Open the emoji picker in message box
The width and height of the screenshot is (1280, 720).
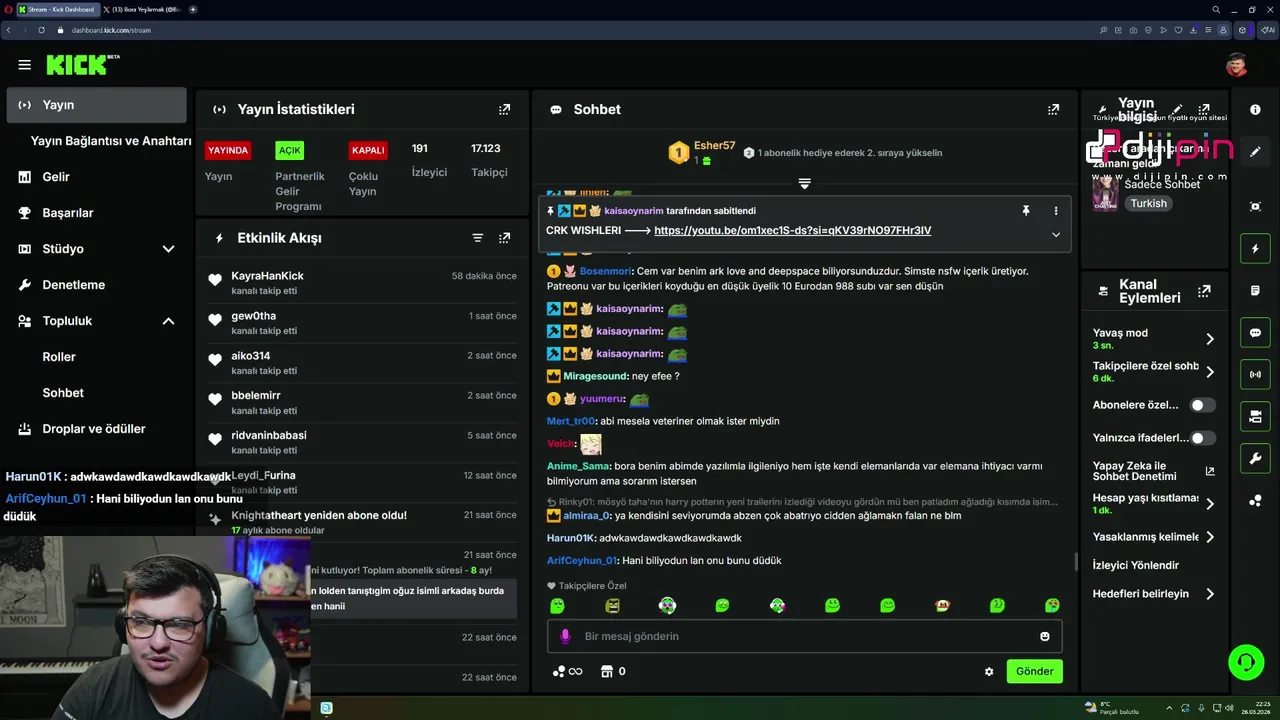[x=1045, y=636]
